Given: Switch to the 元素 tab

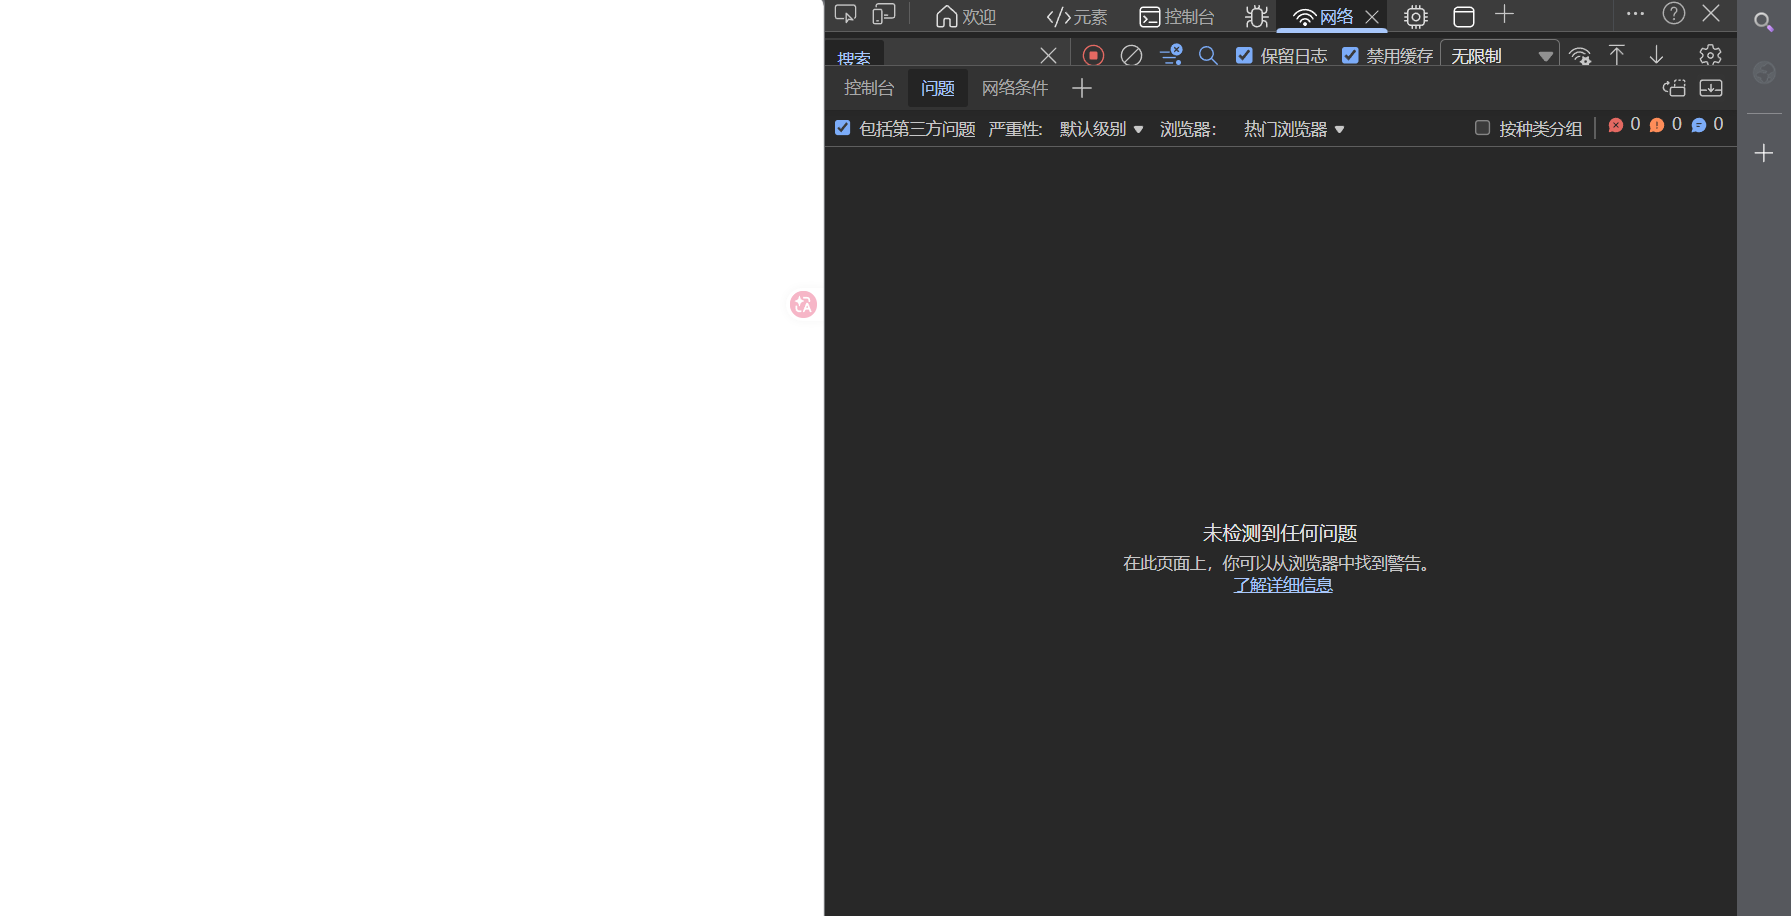Looking at the screenshot, I should pyautogui.click(x=1077, y=17).
